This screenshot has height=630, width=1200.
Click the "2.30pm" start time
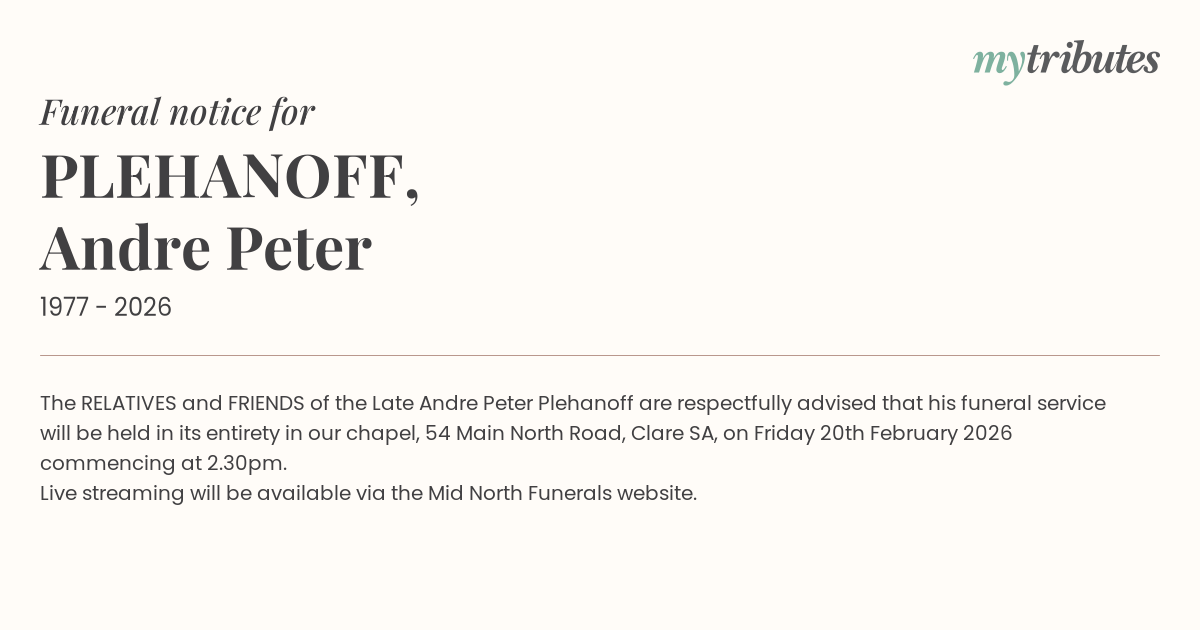tap(246, 463)
